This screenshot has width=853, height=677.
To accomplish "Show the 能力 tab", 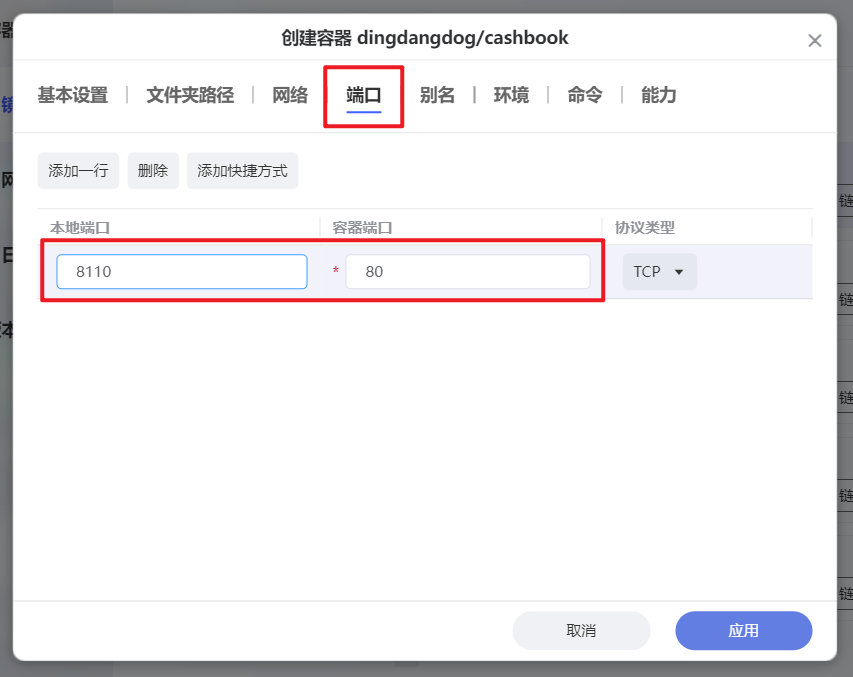I will tap(658, 95).
